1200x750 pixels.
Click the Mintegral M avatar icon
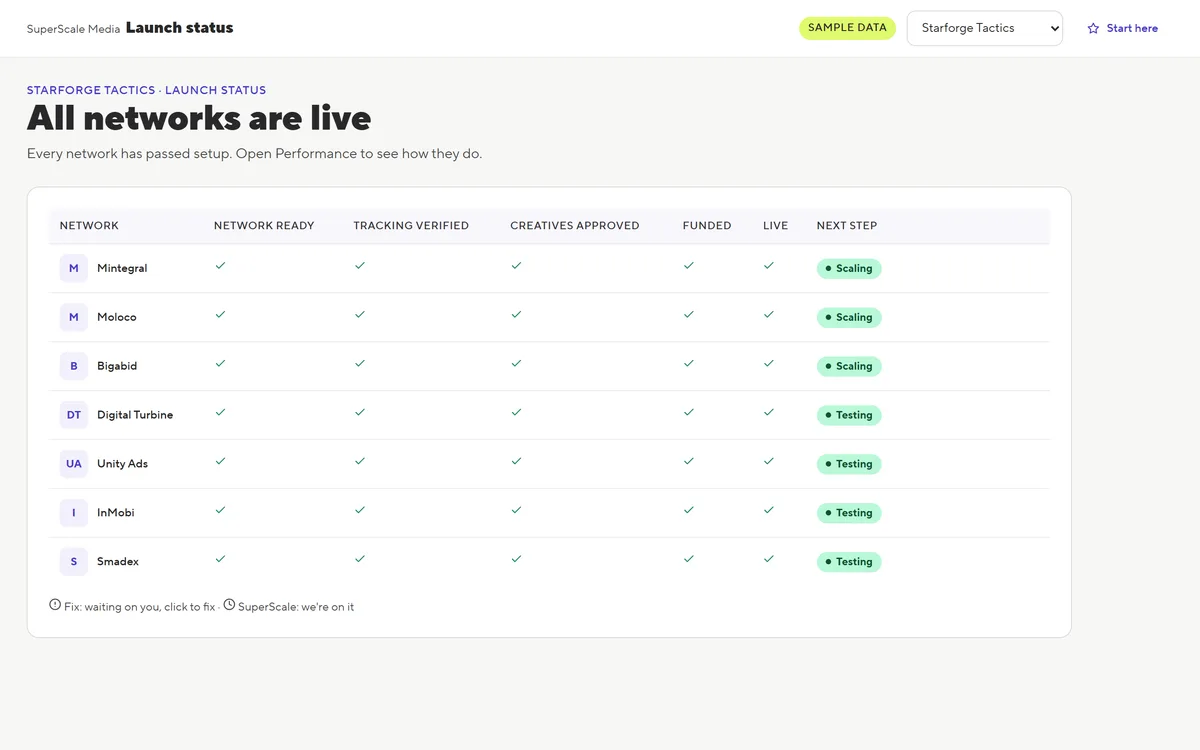coord(74,268)
